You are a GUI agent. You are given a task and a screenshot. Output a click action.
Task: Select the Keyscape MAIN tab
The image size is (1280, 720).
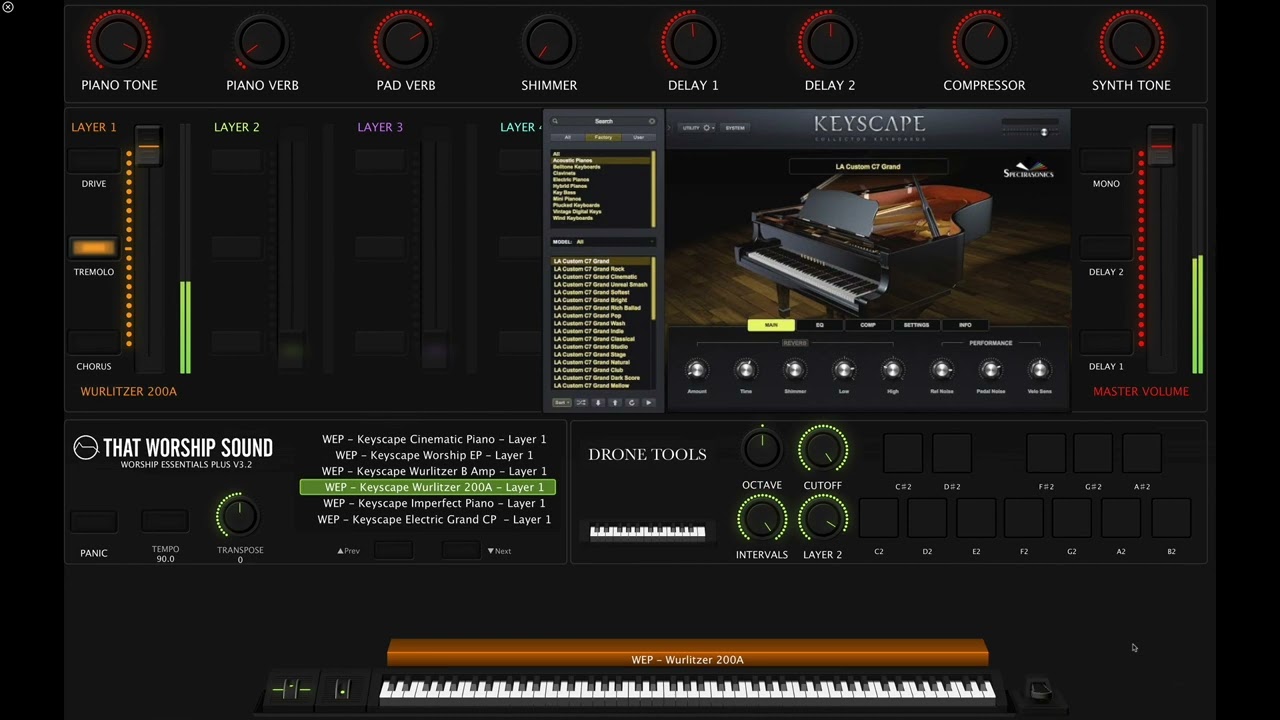pyautogui.click(x=771, y=325)
